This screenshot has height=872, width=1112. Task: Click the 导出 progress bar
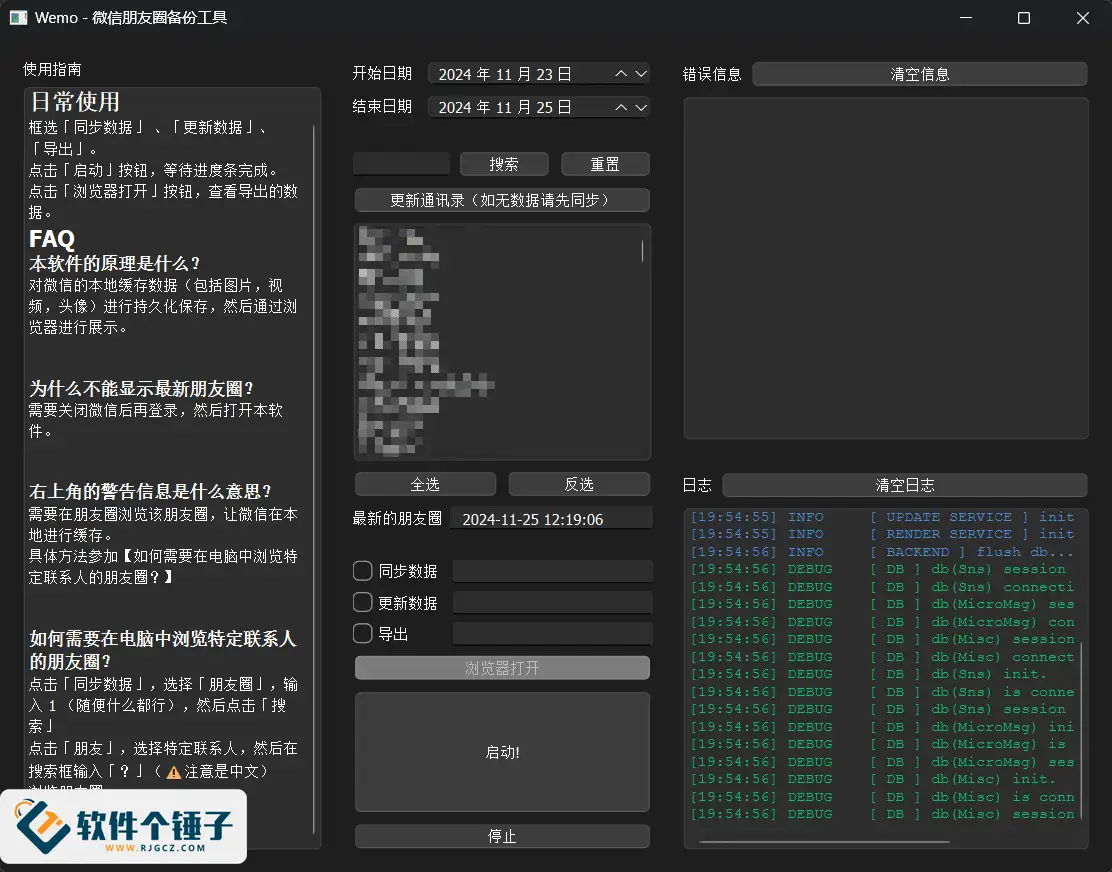[x=552, y=634]
